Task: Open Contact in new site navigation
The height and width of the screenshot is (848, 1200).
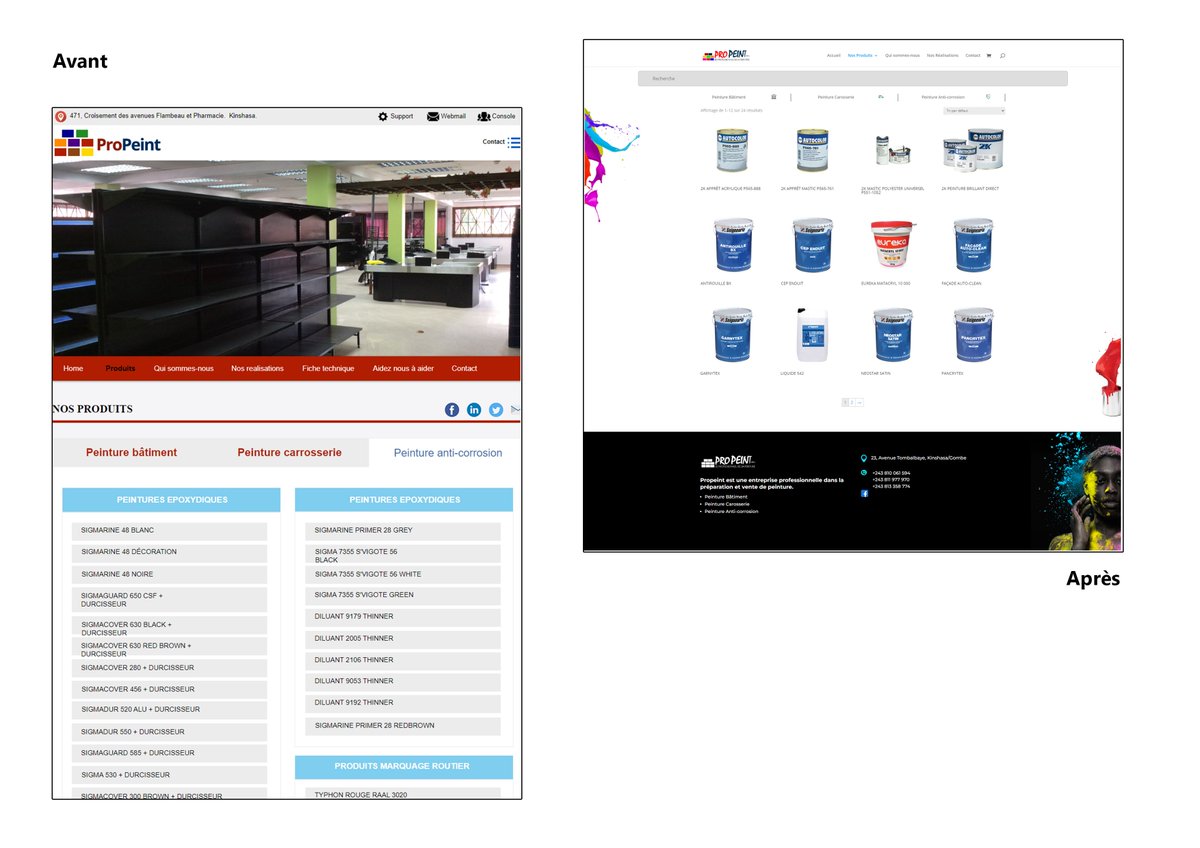Action: pos(972,55)
